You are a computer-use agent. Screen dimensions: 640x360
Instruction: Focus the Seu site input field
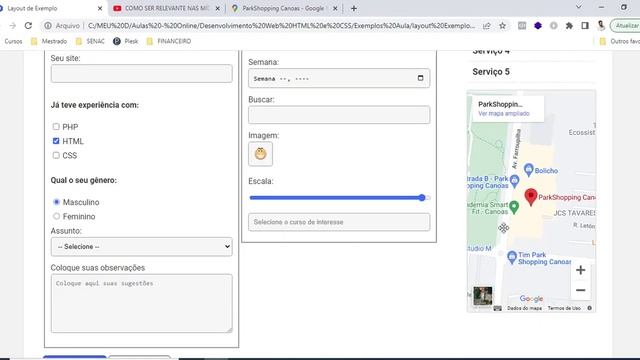(x=142, y=73)
